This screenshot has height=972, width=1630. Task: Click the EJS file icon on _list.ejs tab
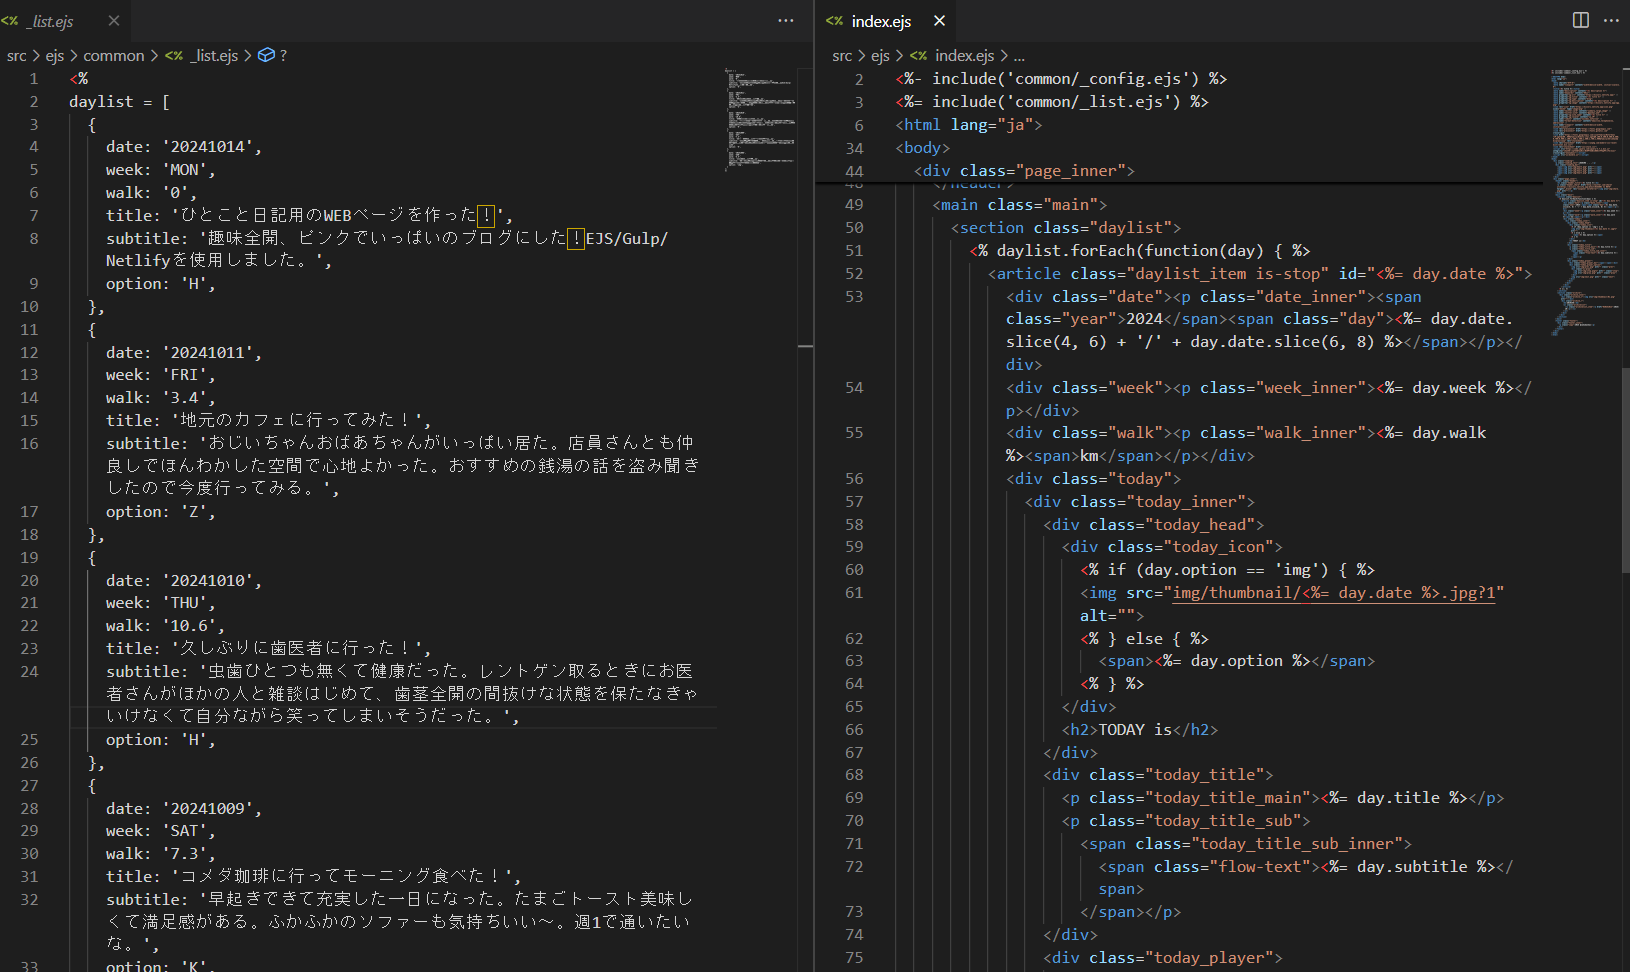tap(11, 21)
